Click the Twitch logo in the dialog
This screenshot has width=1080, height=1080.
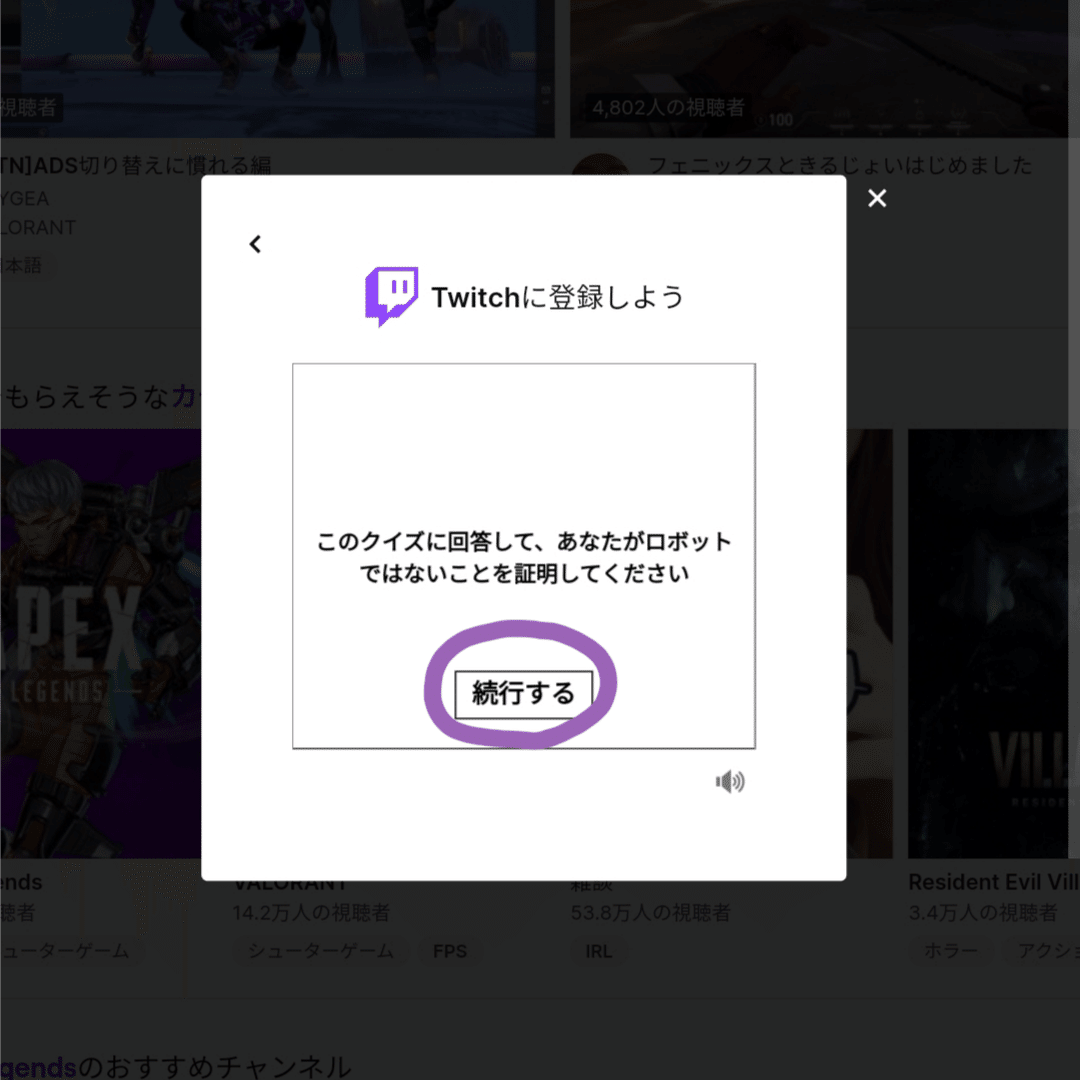[x=391, y=296]
